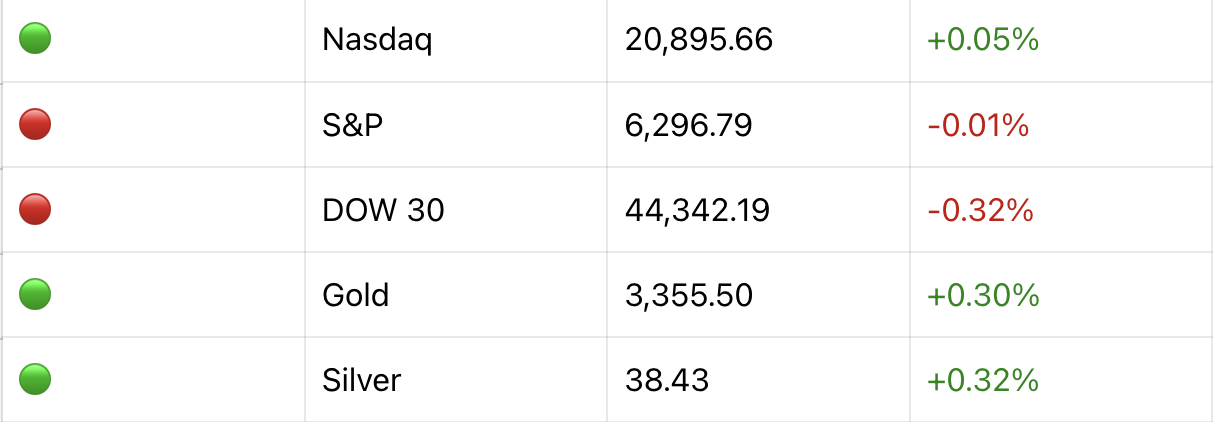Select the red indicator in DOW 30 row
The image size is (1216, 422).
pos(35,210)
